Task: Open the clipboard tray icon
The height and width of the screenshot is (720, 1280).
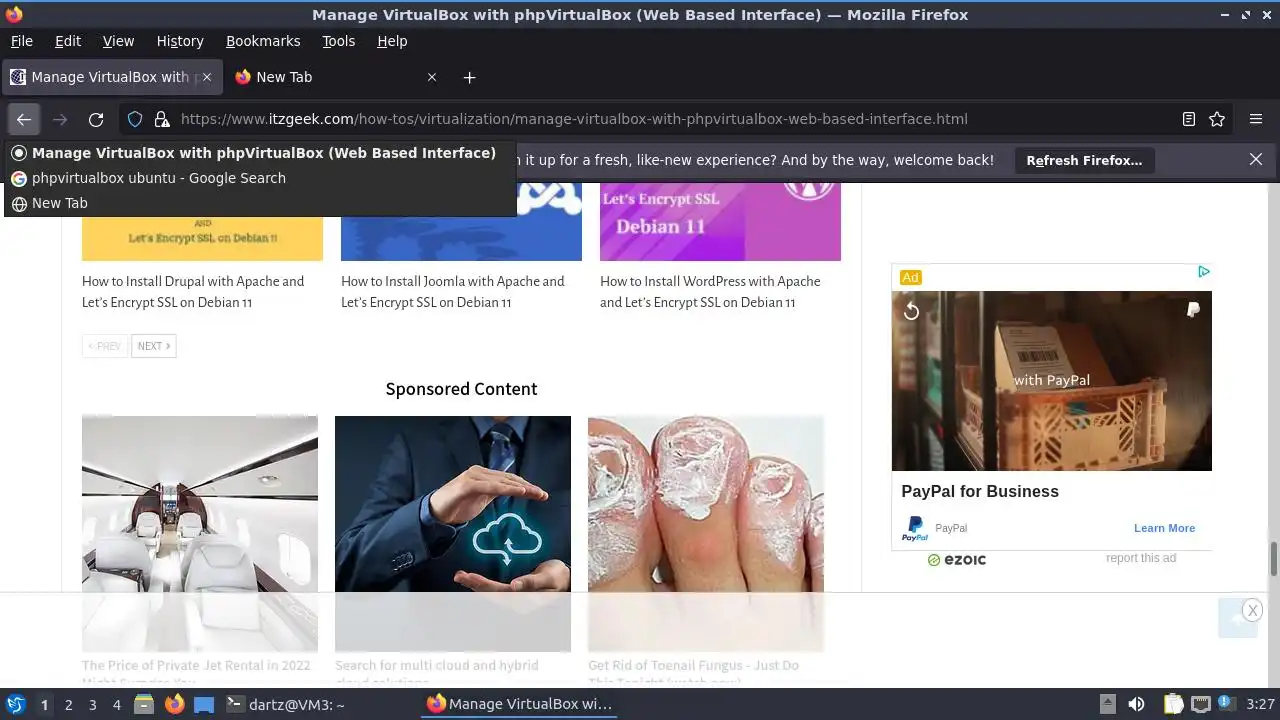Action: pos(1173,704)
